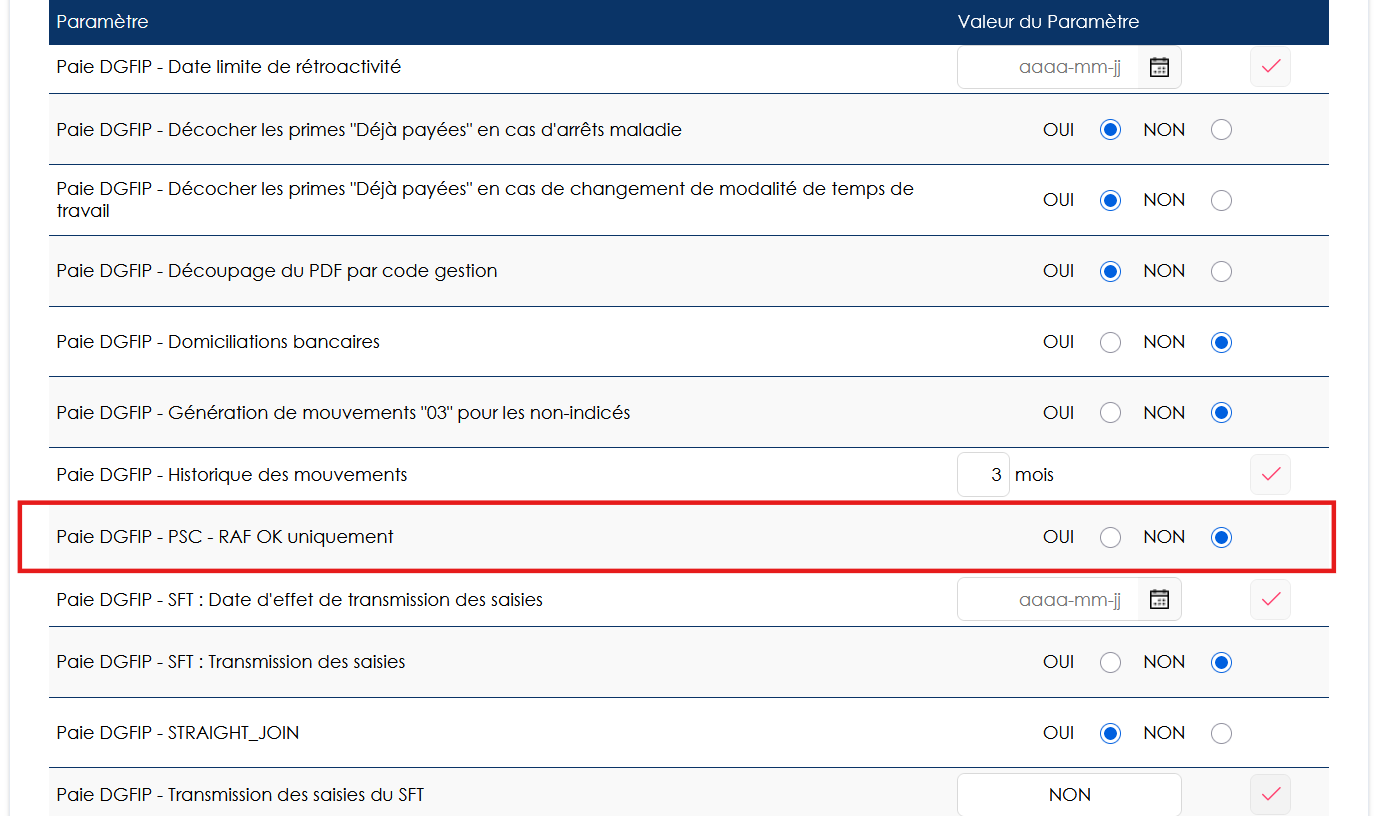This screenshot has width=1378, height=816.
Task: Open calendar for Date limite de rétroactivité
Action: pos(1159,67)
